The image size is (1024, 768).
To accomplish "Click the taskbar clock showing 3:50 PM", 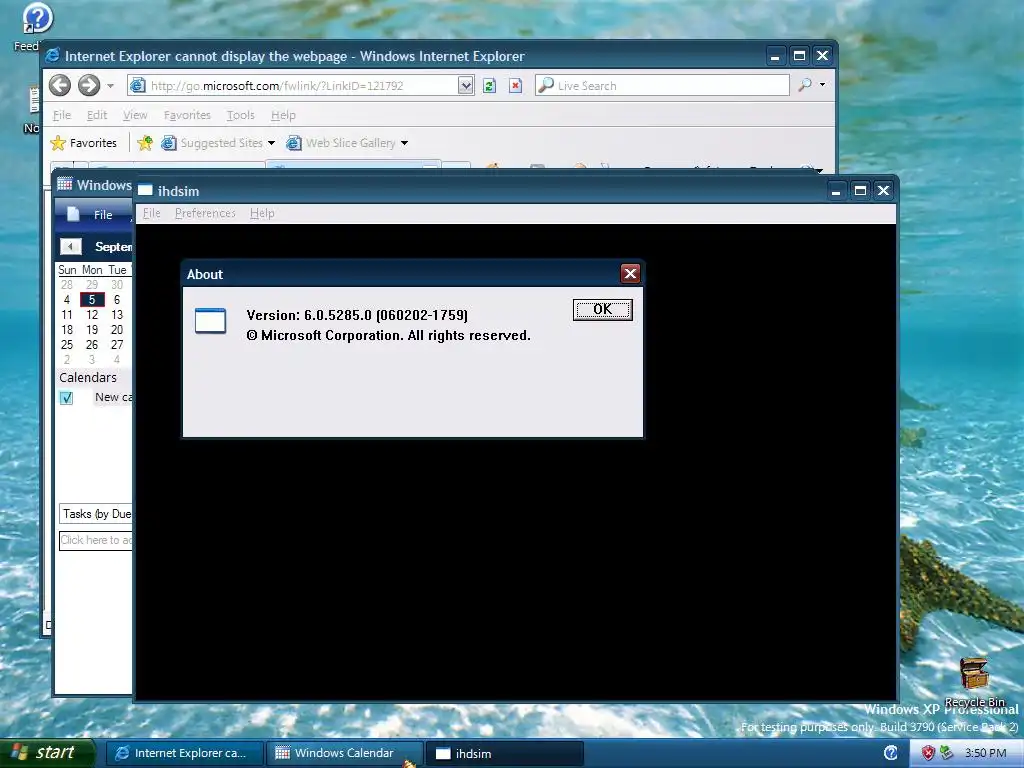I will click(985, 753).
